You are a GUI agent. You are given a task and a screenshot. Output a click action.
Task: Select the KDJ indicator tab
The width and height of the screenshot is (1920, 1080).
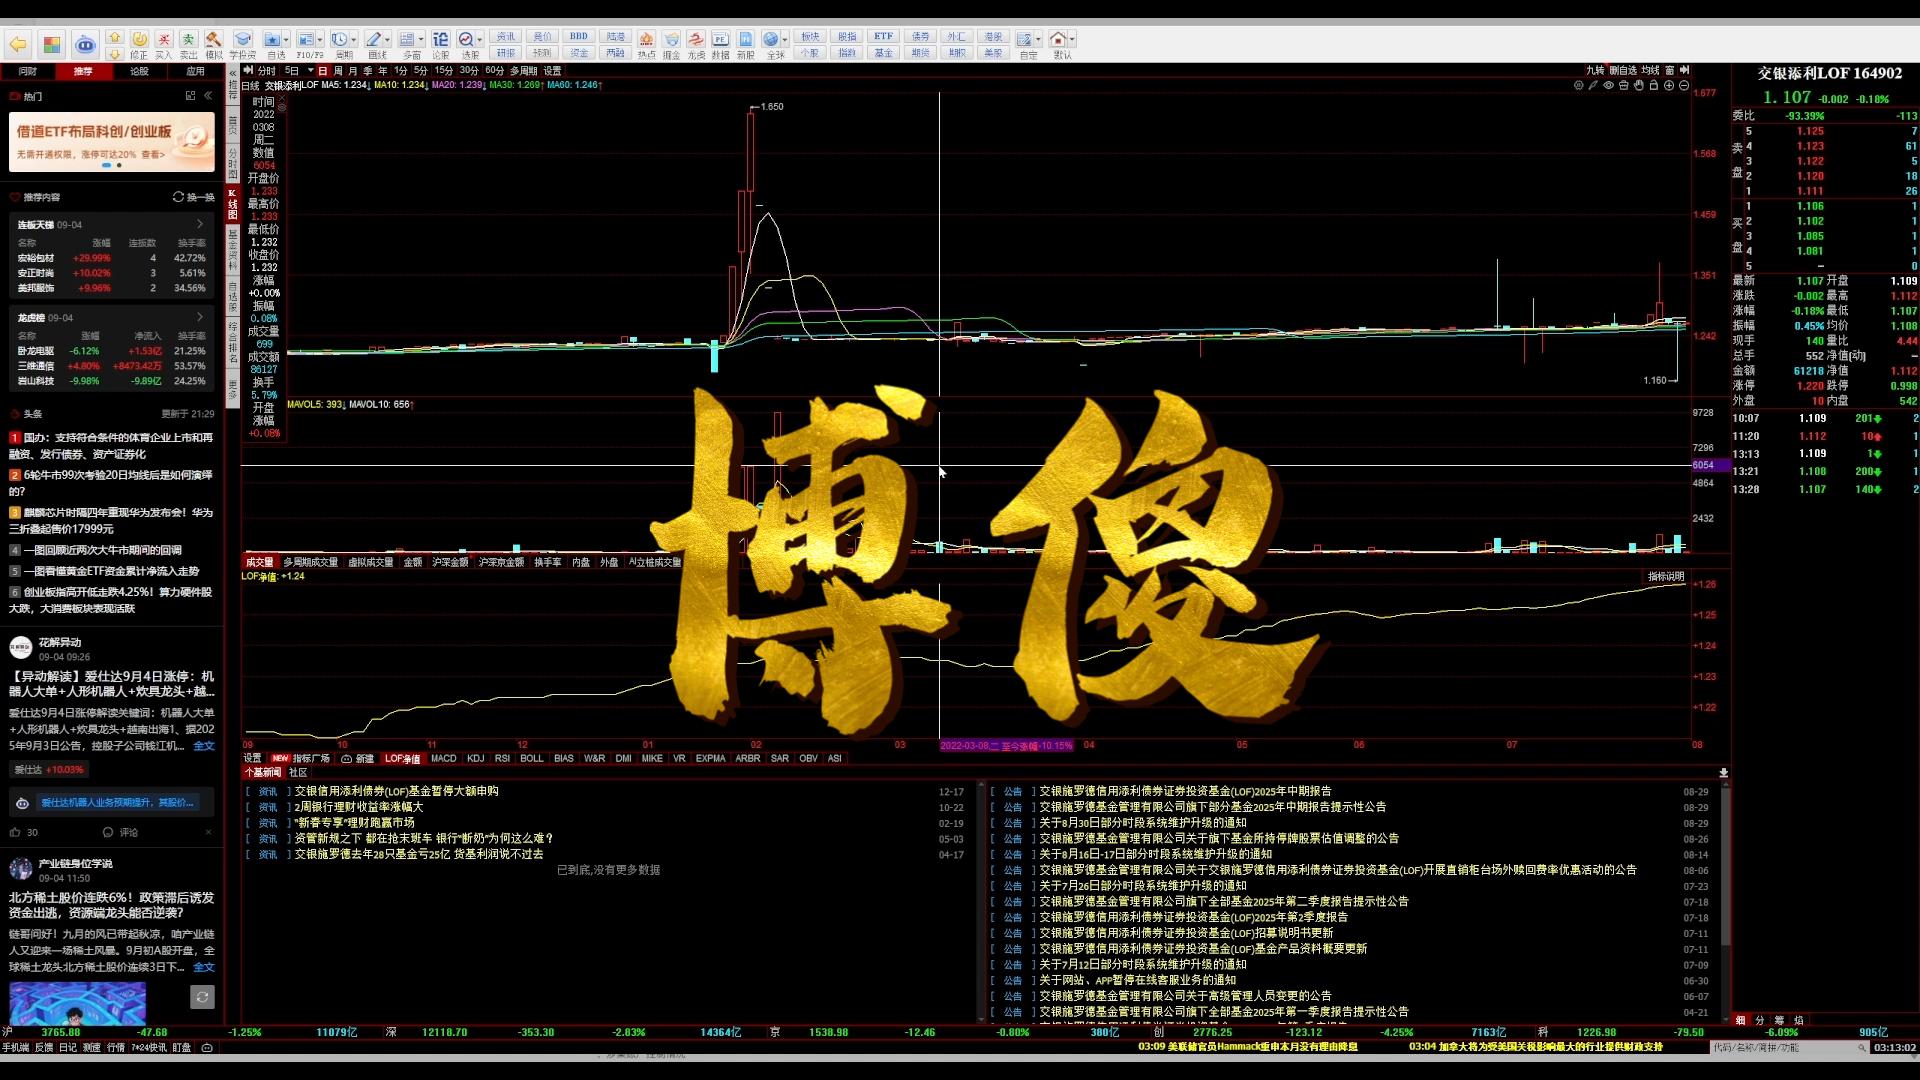click(x=476, y=758)
